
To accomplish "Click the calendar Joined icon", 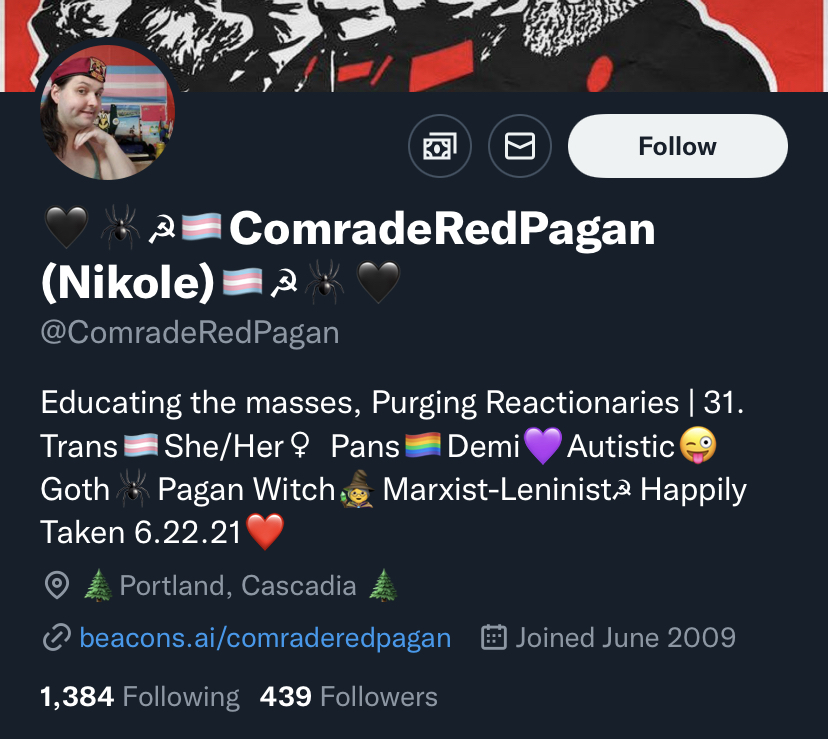I will 494,637.
